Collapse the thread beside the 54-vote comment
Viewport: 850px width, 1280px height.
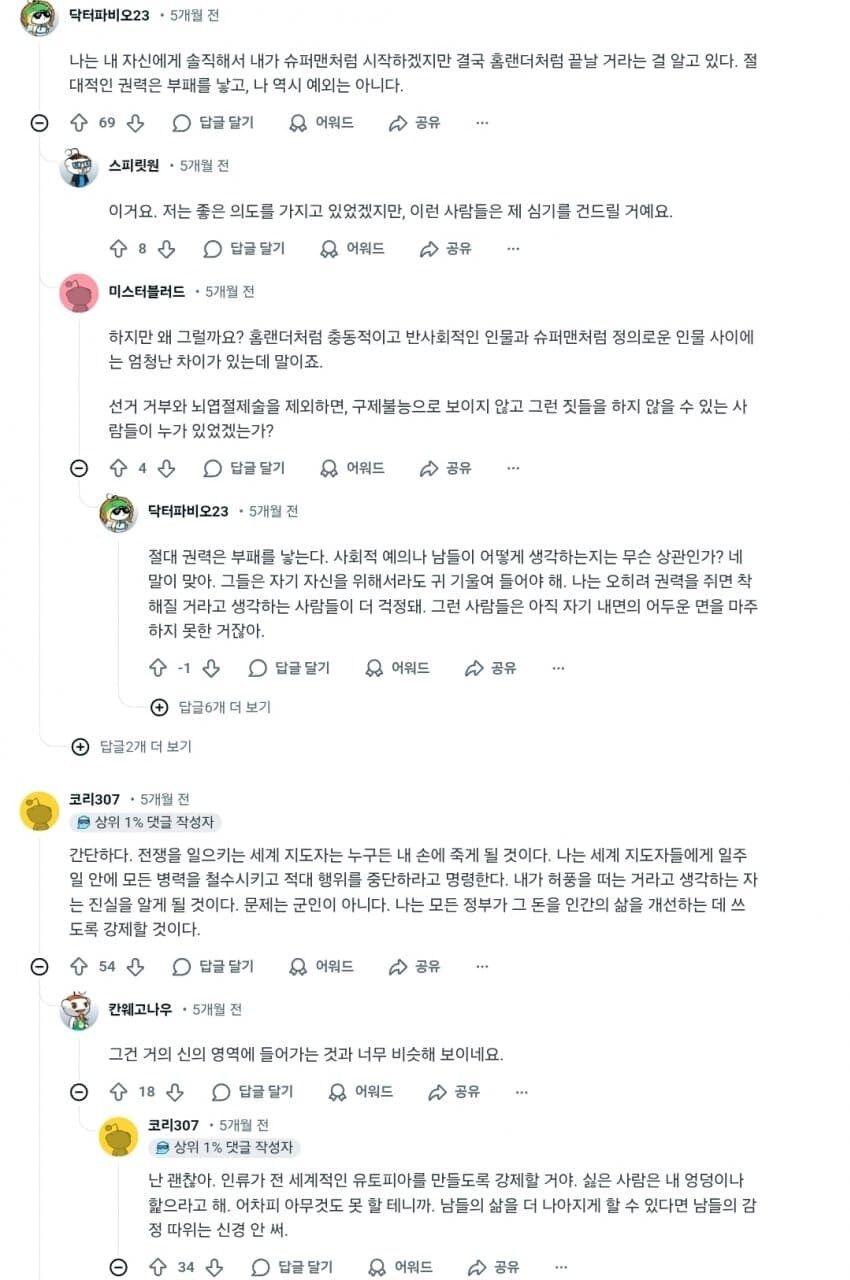point(39,966)
